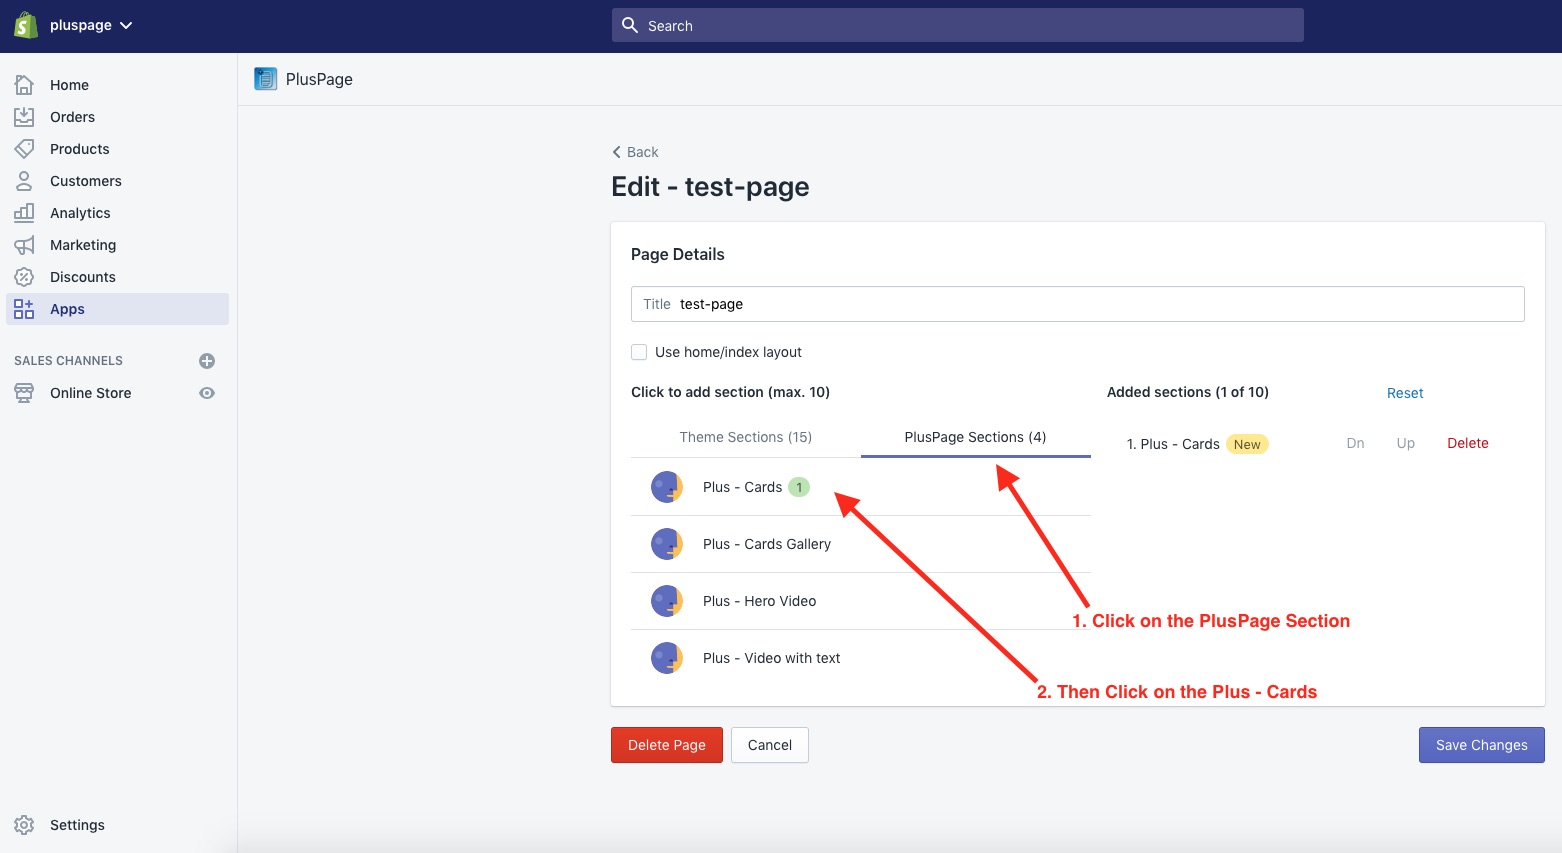Click the Products tag icon
The width and height of the screenshot is (1562, 853).
coord(24,149)
